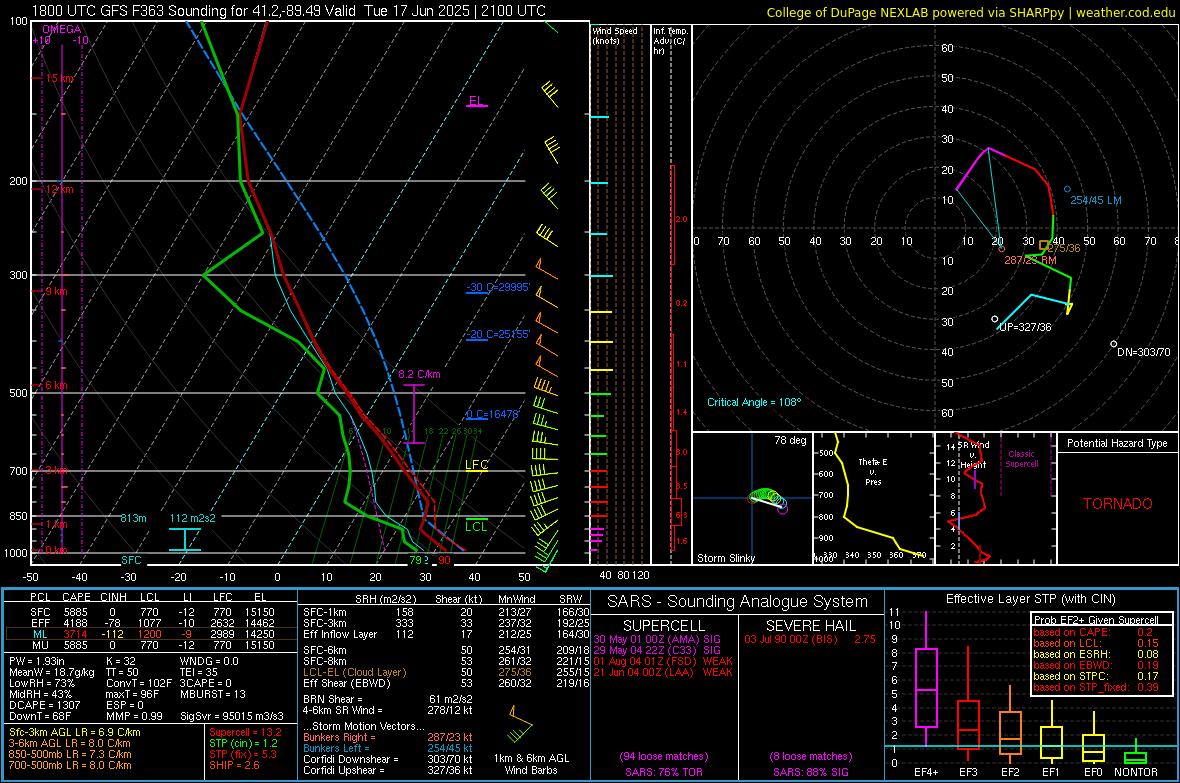Click the Critical Angle = 108° readout

click(x=754, y=402)
